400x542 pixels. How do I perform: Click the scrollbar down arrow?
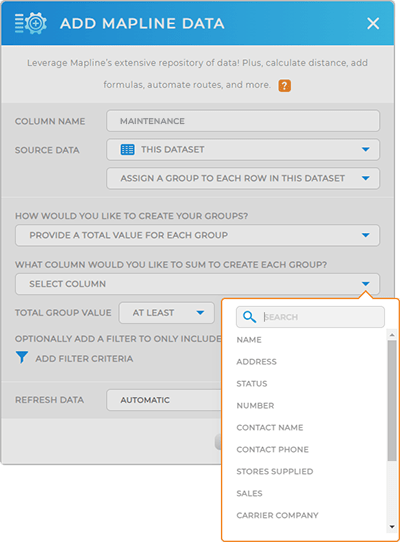click(x=392, y=527)
